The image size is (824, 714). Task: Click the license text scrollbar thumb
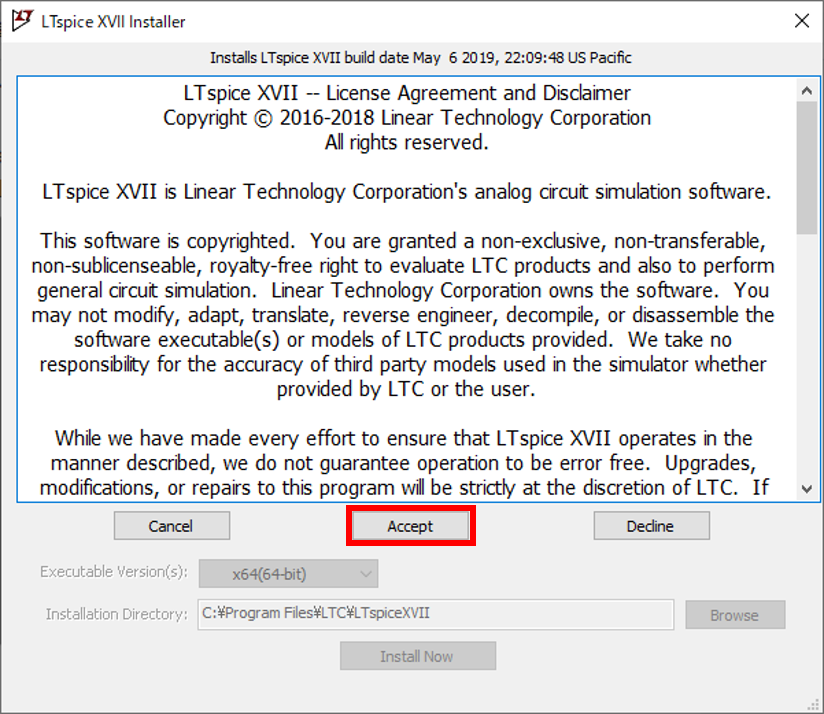(807, 168)
